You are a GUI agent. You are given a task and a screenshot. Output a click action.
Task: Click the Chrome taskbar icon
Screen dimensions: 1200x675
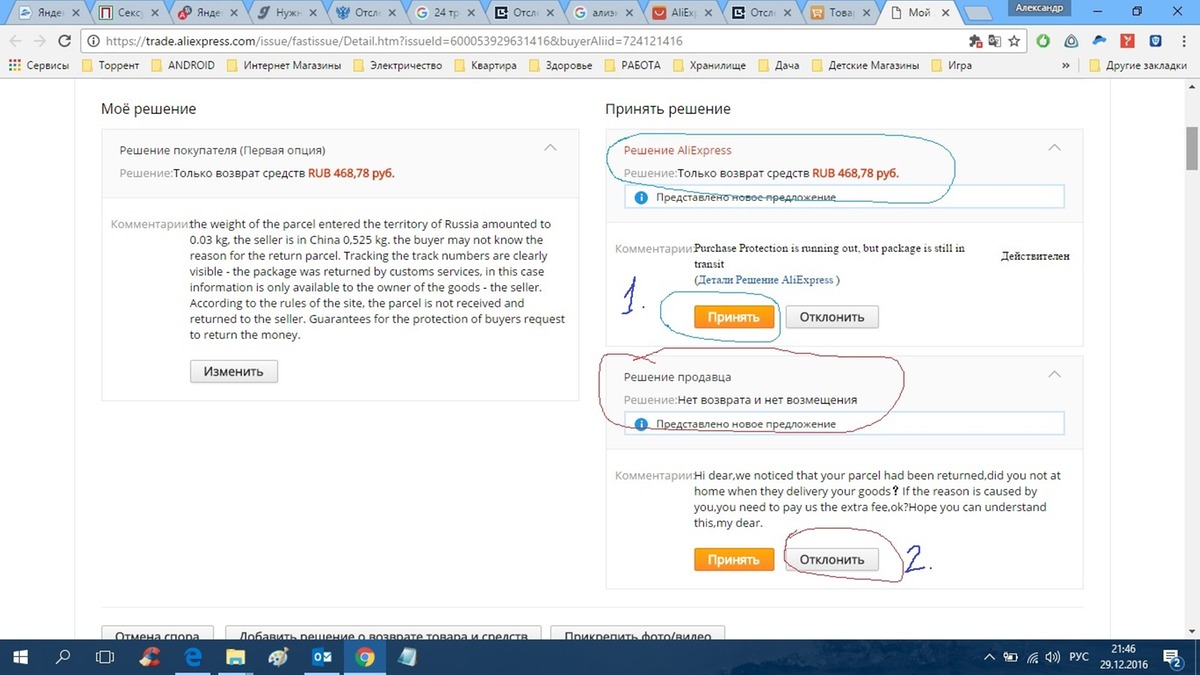click(365, 657)
